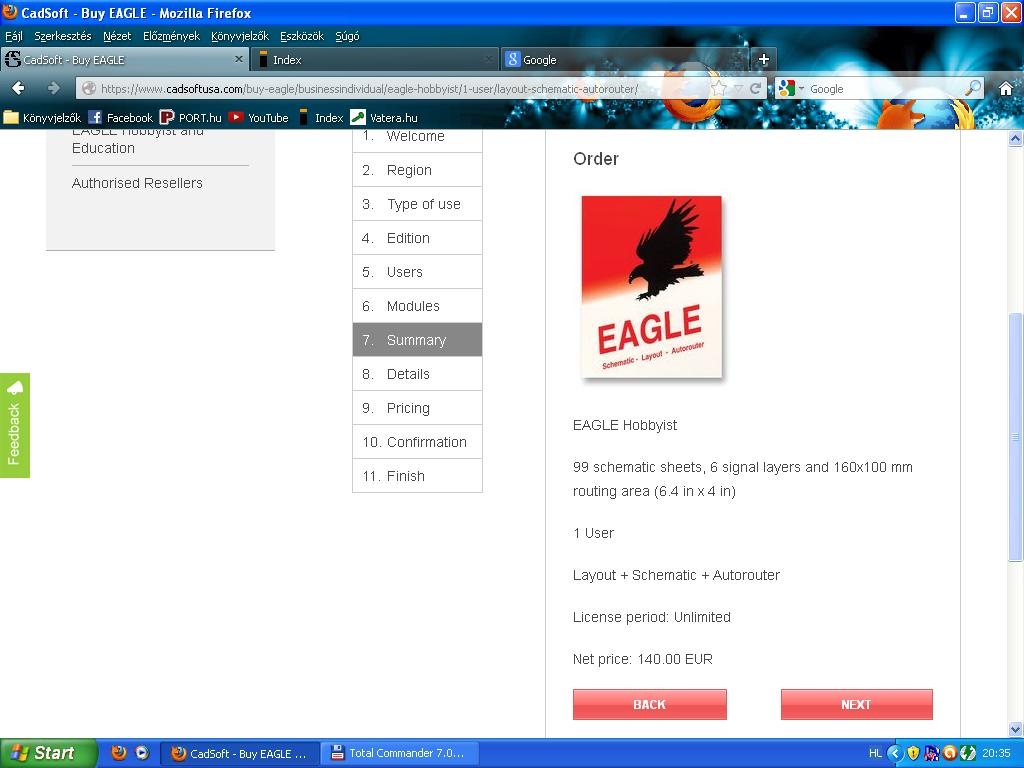
Task: Click the browser forward arrow
Action: pyautogui.click(x=54, y=88)
